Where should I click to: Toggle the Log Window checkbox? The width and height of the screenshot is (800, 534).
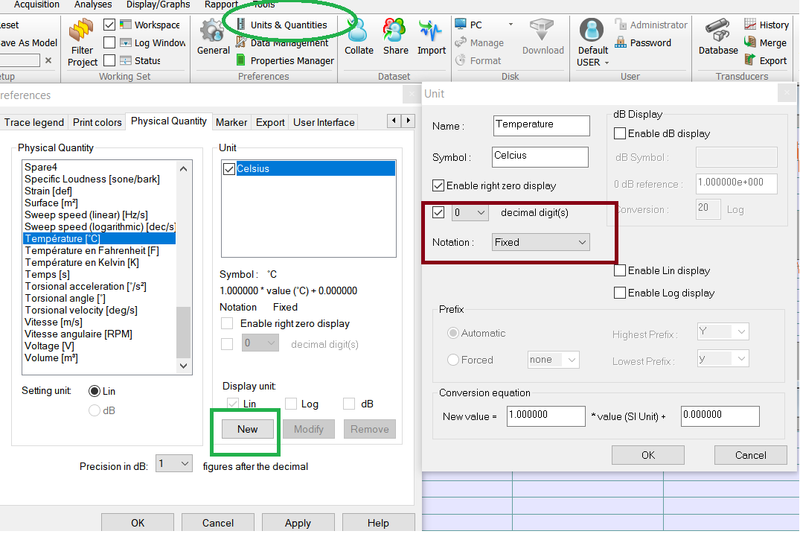[109, 43]
